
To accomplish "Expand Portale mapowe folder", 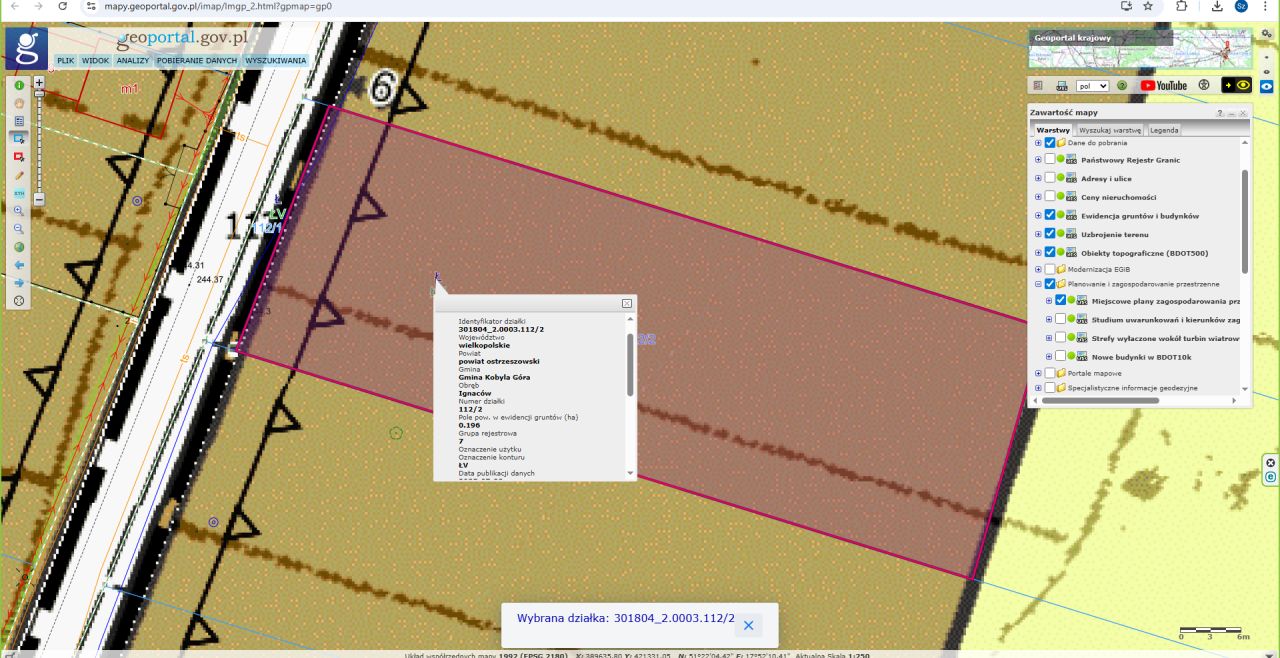I will [1039, 373].
